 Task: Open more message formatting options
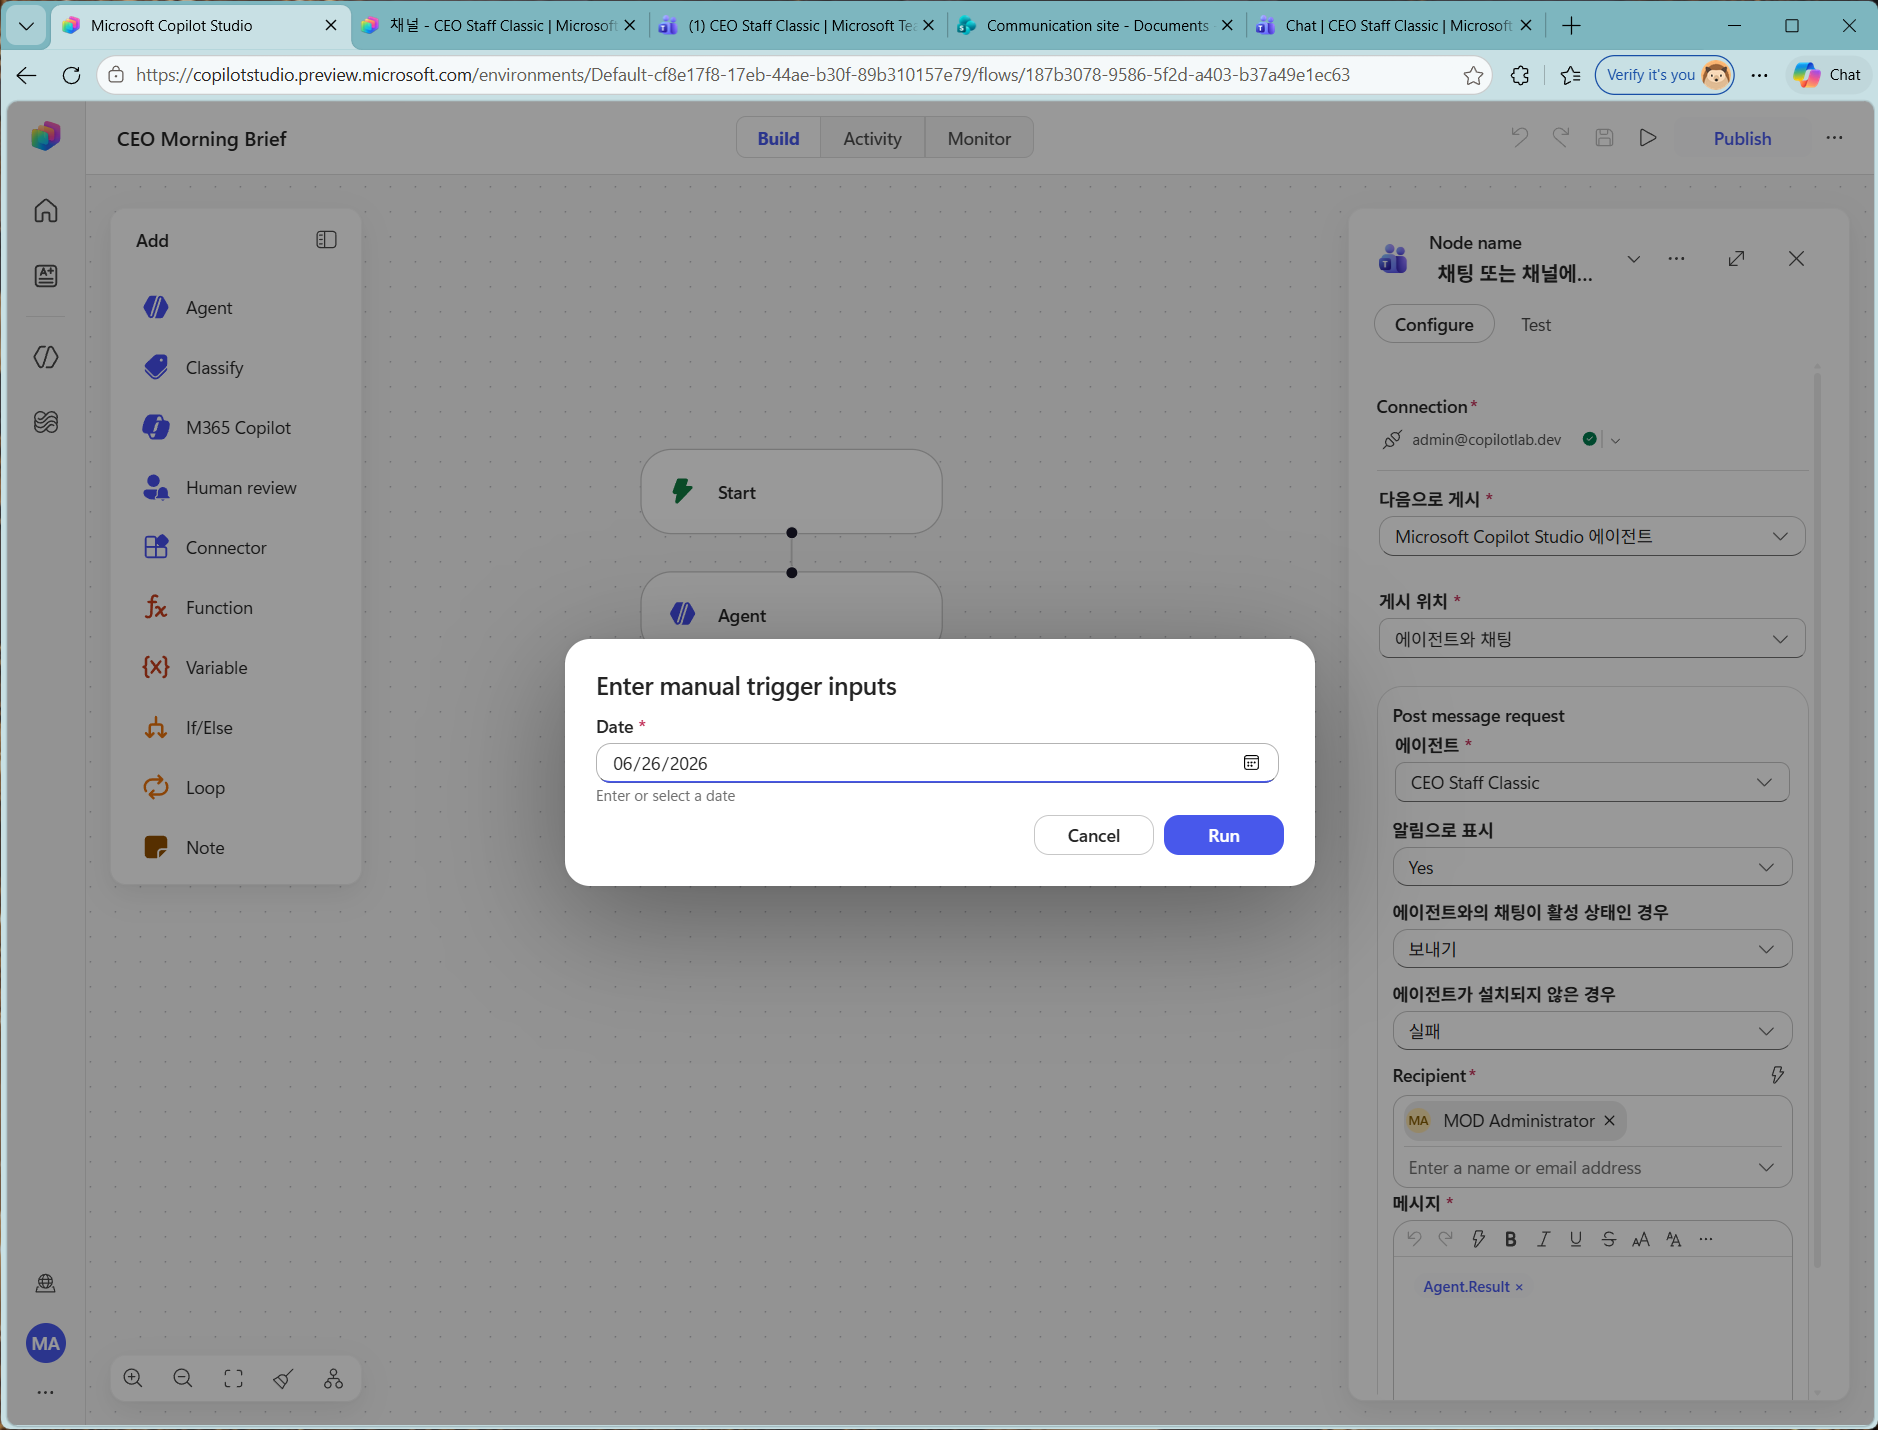[x=1706, y=1239]
